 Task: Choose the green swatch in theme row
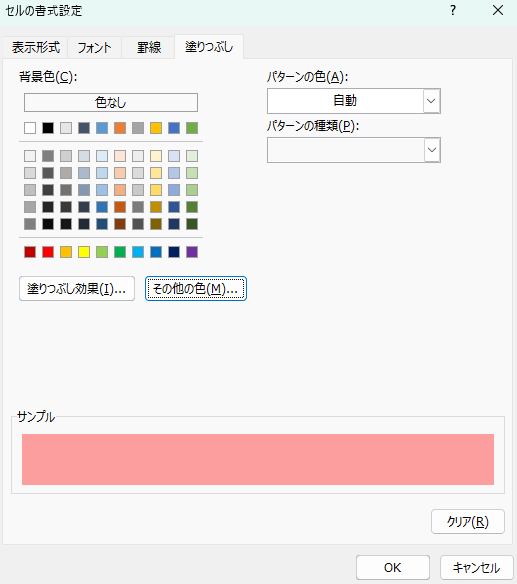point(192,128)
